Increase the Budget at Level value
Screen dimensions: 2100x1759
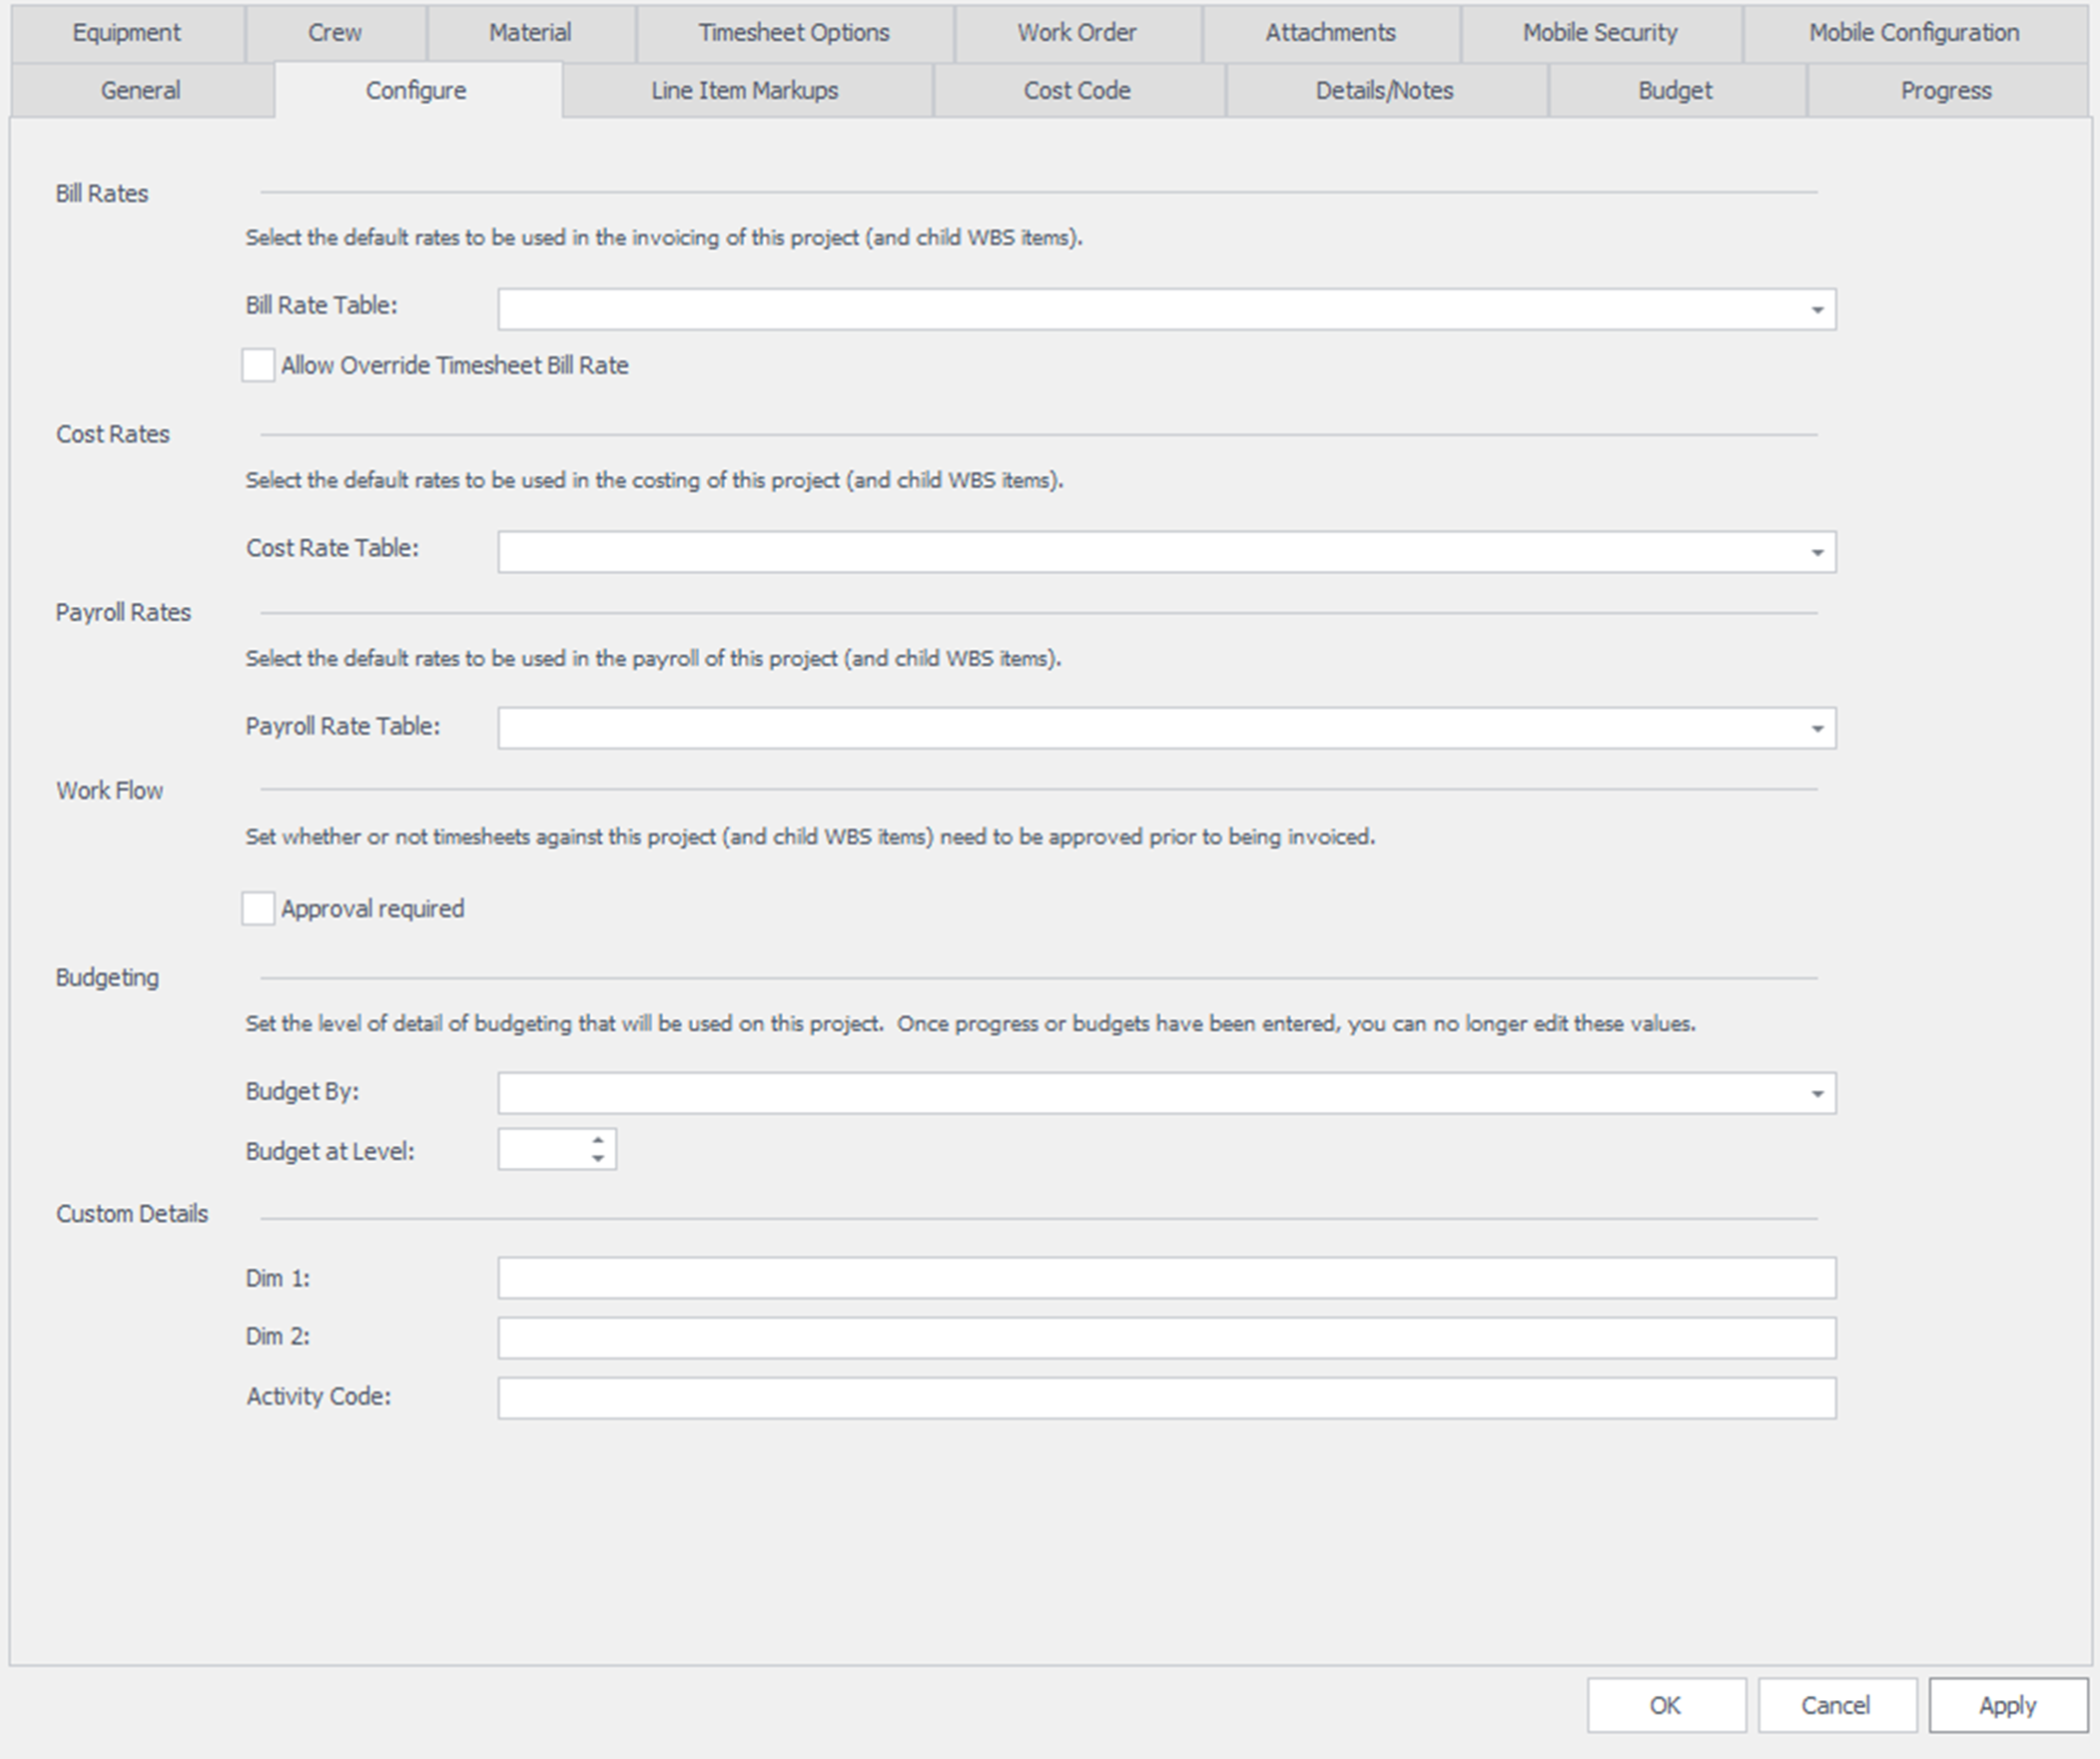598,1139
